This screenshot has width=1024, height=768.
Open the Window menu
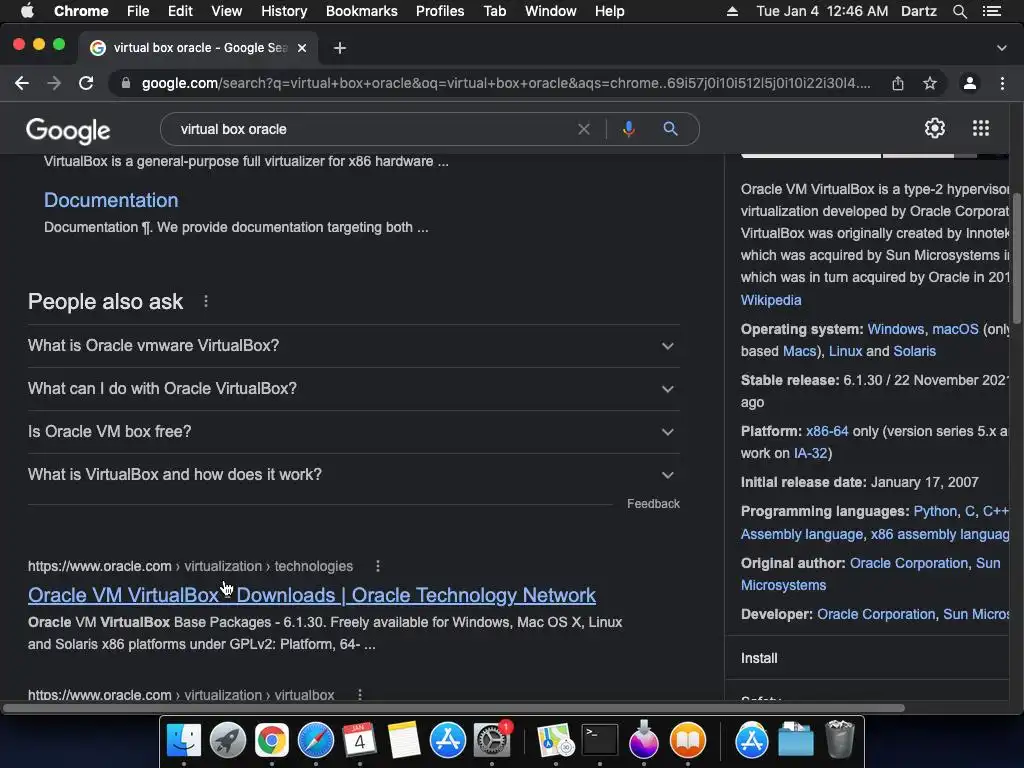coord(551,11)
